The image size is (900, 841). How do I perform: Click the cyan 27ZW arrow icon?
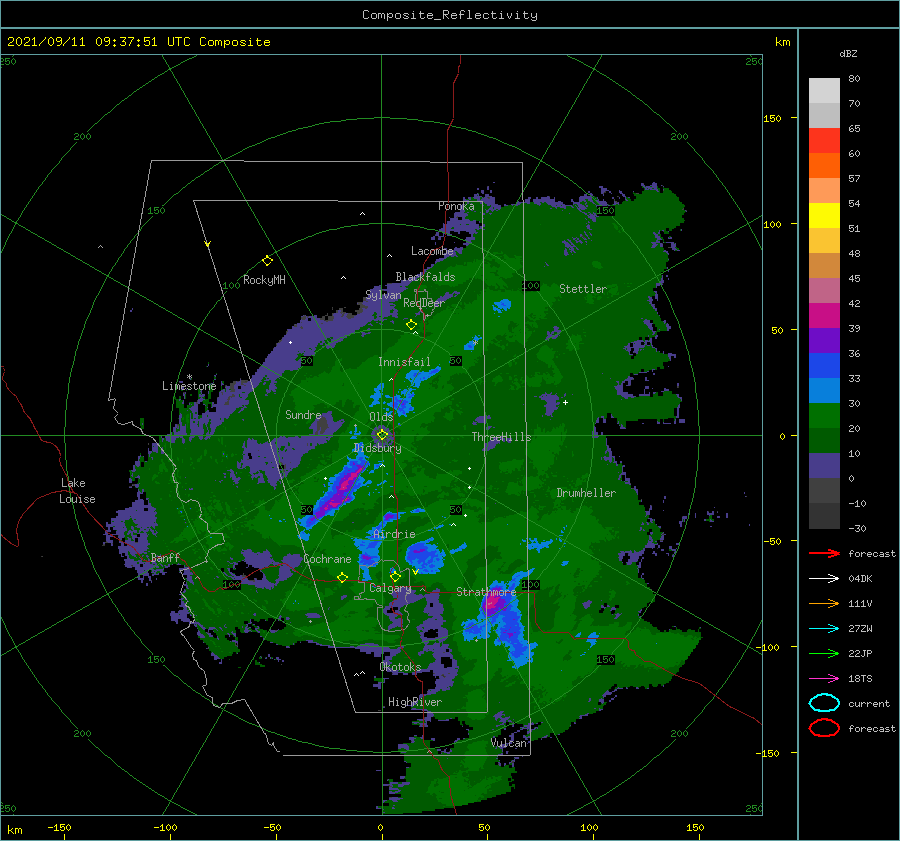[824, 629]
